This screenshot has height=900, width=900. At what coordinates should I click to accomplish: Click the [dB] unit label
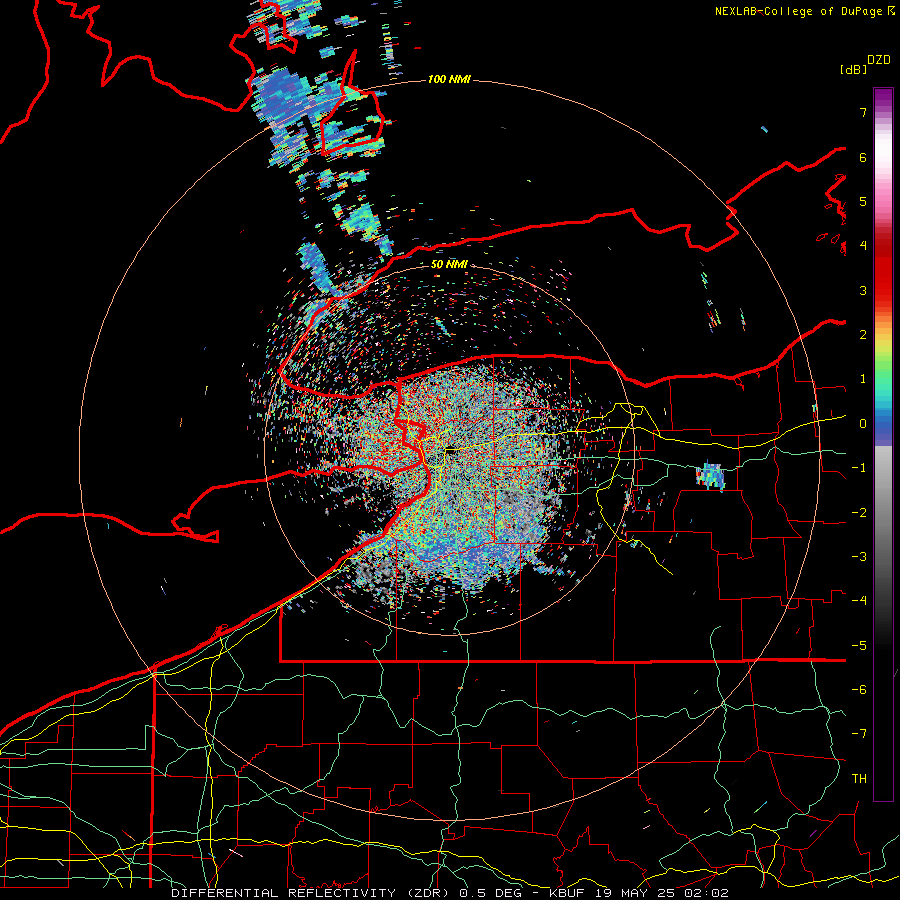(853, 69)
